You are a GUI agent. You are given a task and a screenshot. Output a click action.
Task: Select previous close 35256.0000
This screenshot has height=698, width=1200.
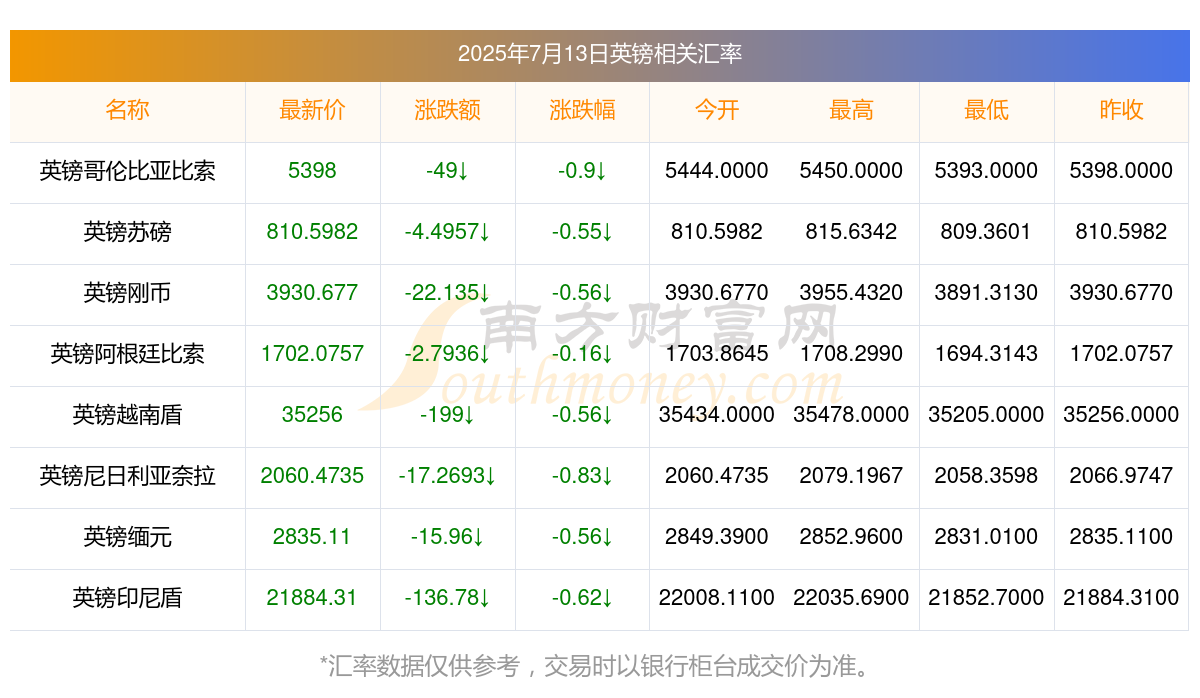click(1121, 415)
